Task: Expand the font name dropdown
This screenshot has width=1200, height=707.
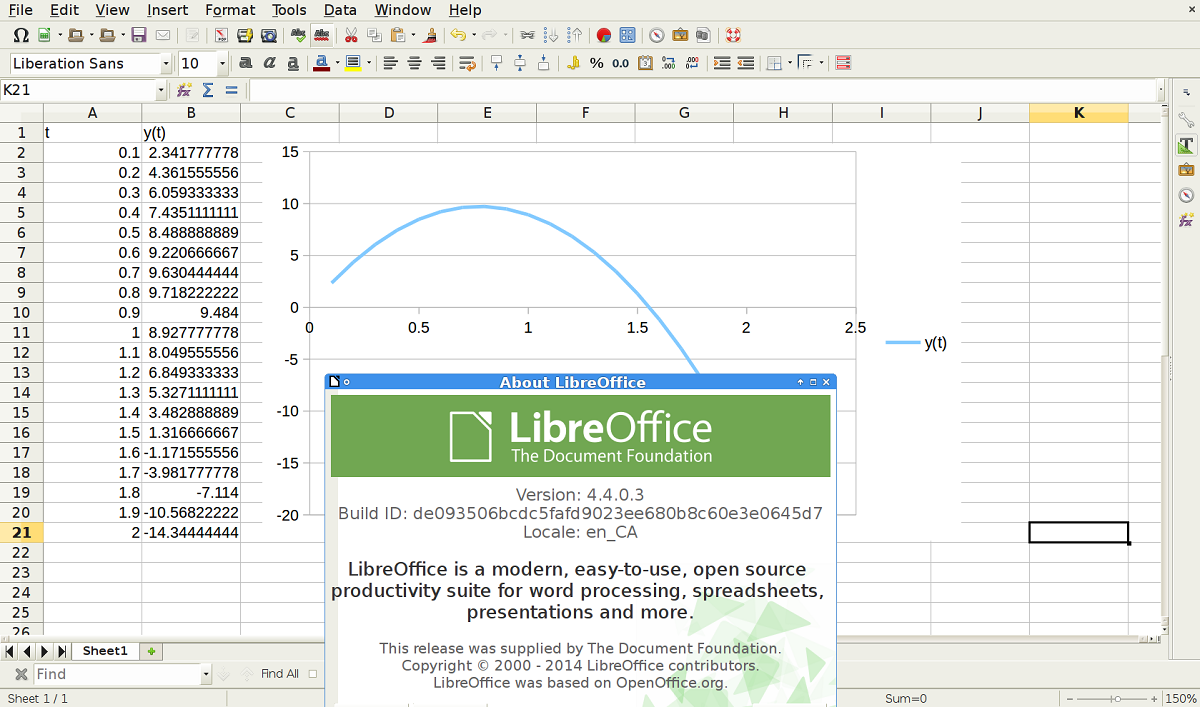Action: 166,63
